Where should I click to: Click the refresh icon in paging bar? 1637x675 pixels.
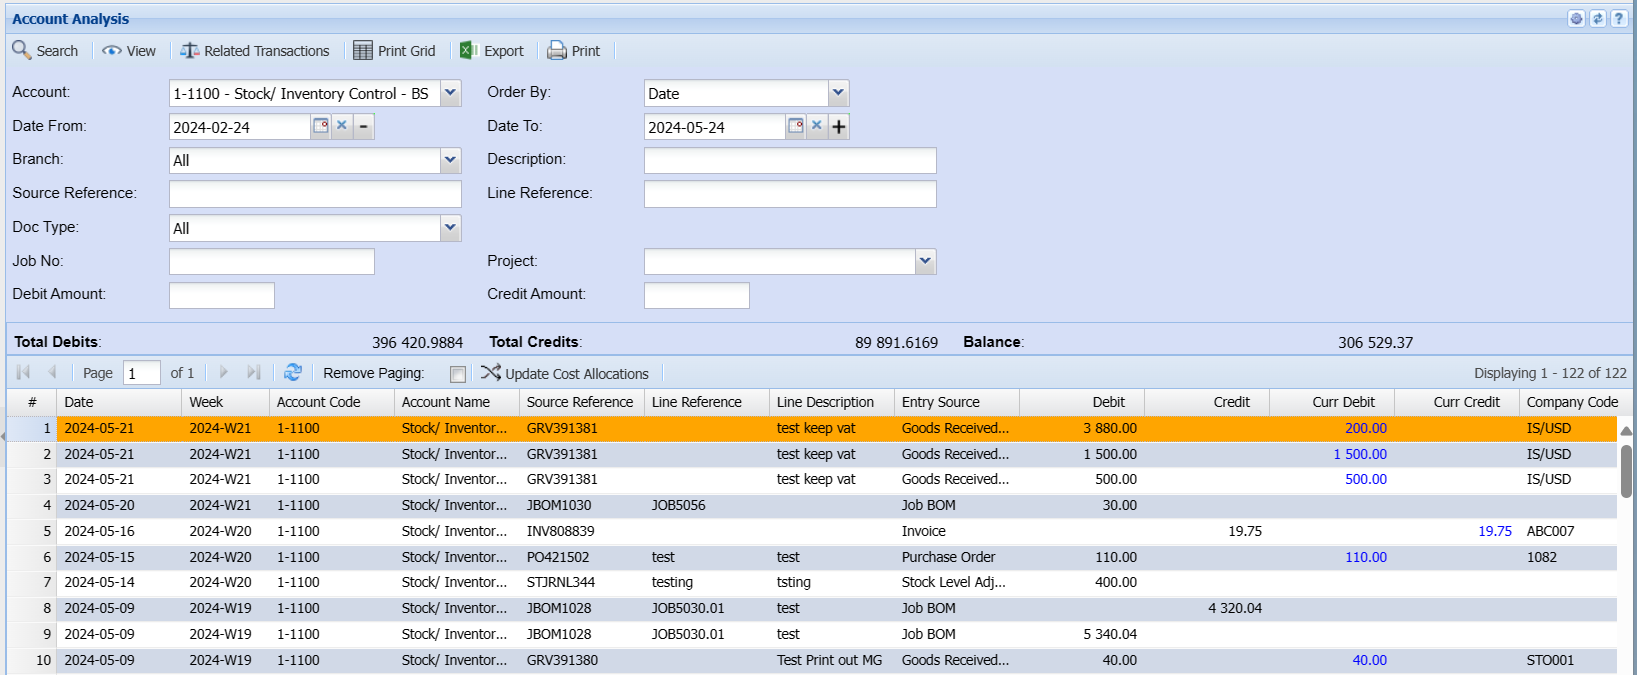click(293, 373)
